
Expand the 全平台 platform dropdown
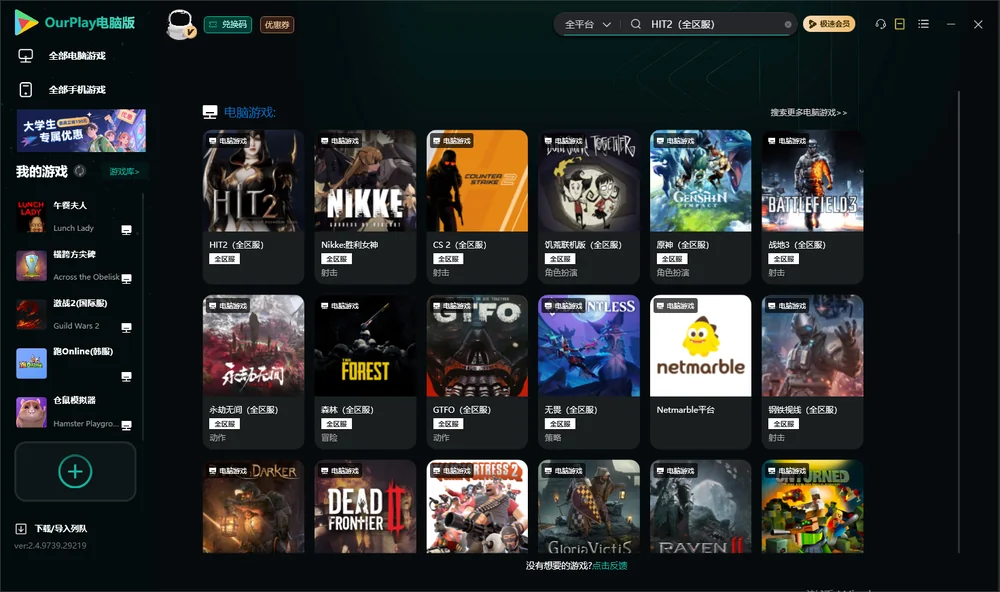click(587, 24)
